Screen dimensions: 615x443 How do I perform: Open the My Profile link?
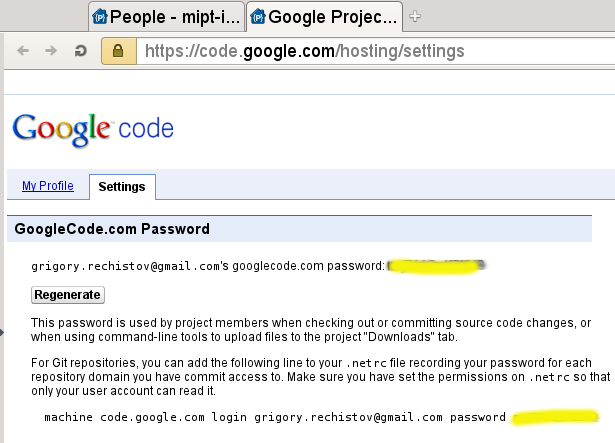coord(48,187)
